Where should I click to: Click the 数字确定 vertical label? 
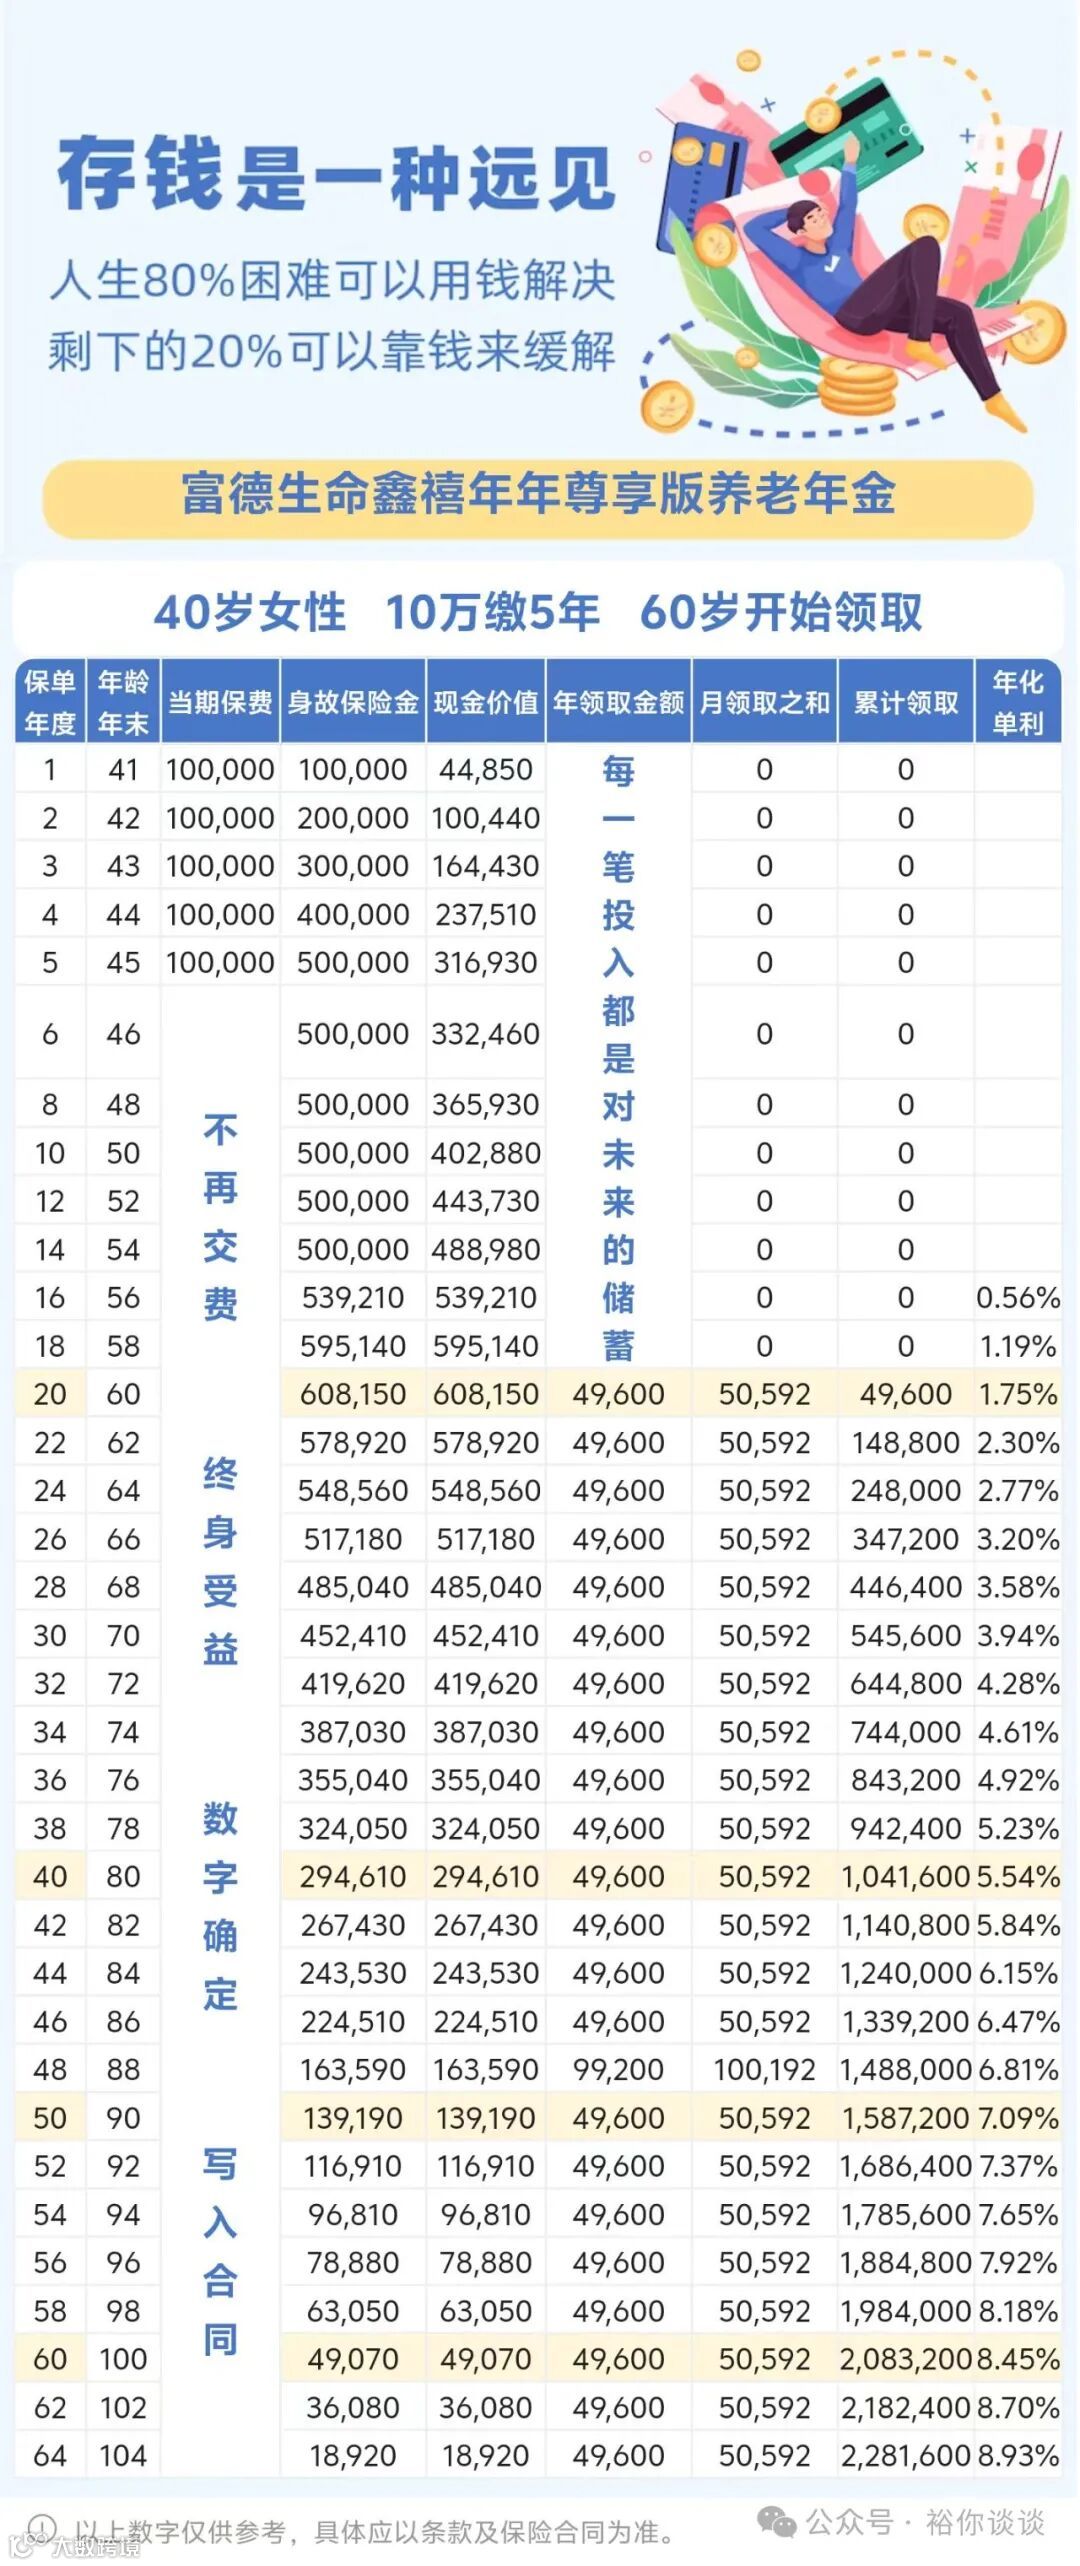220,1905
